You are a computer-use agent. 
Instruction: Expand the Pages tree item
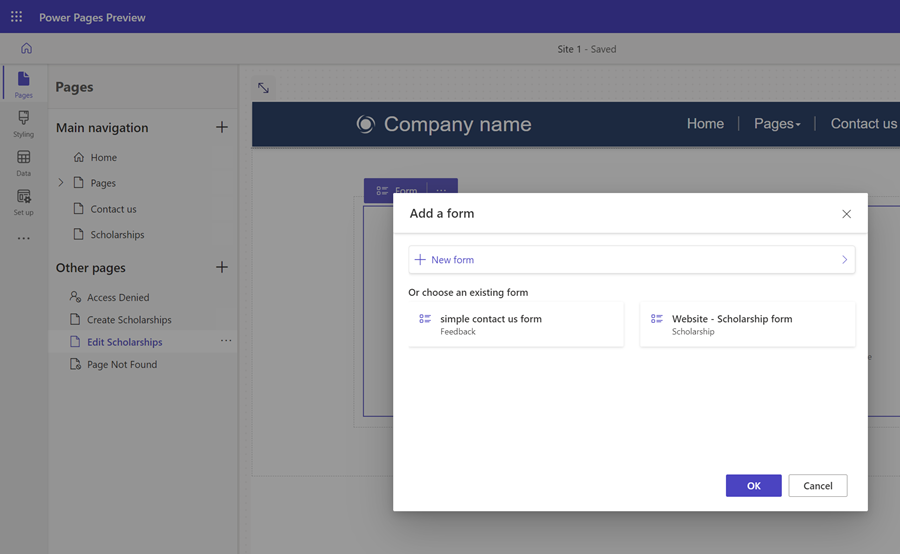61,183
